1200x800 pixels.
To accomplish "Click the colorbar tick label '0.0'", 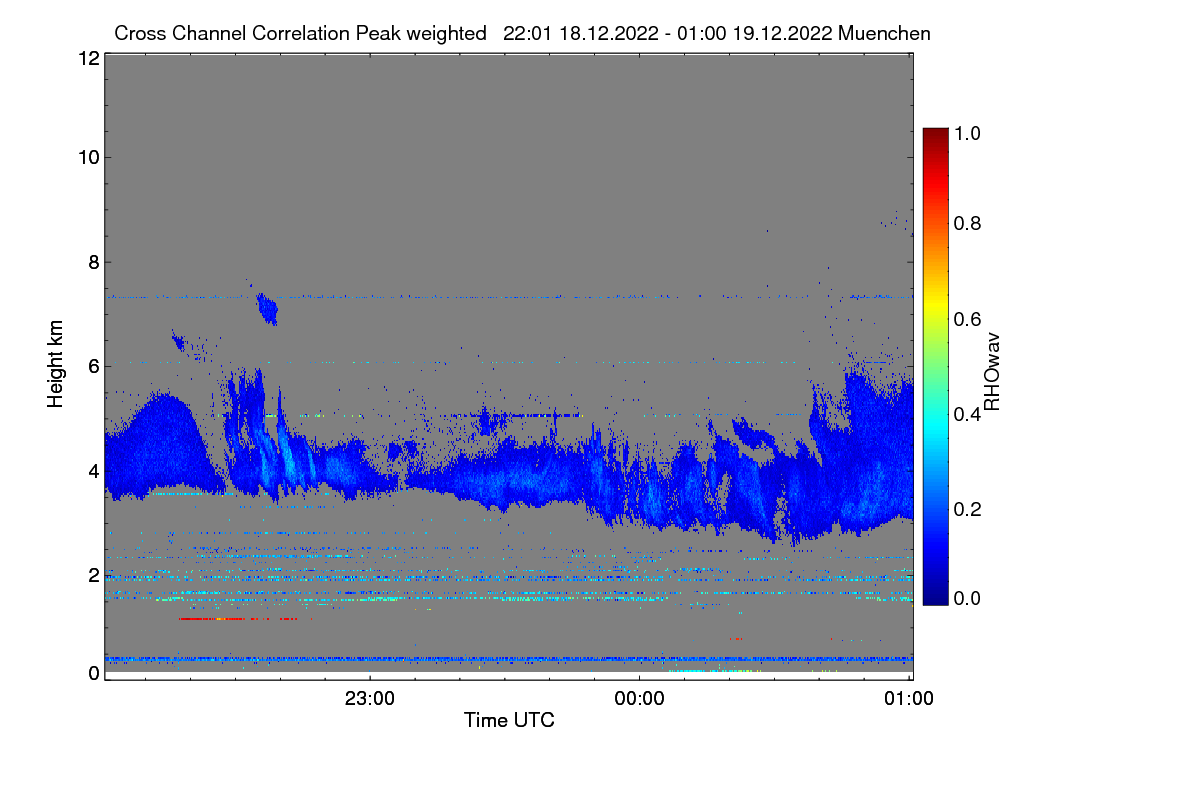I will coord(966,598).
